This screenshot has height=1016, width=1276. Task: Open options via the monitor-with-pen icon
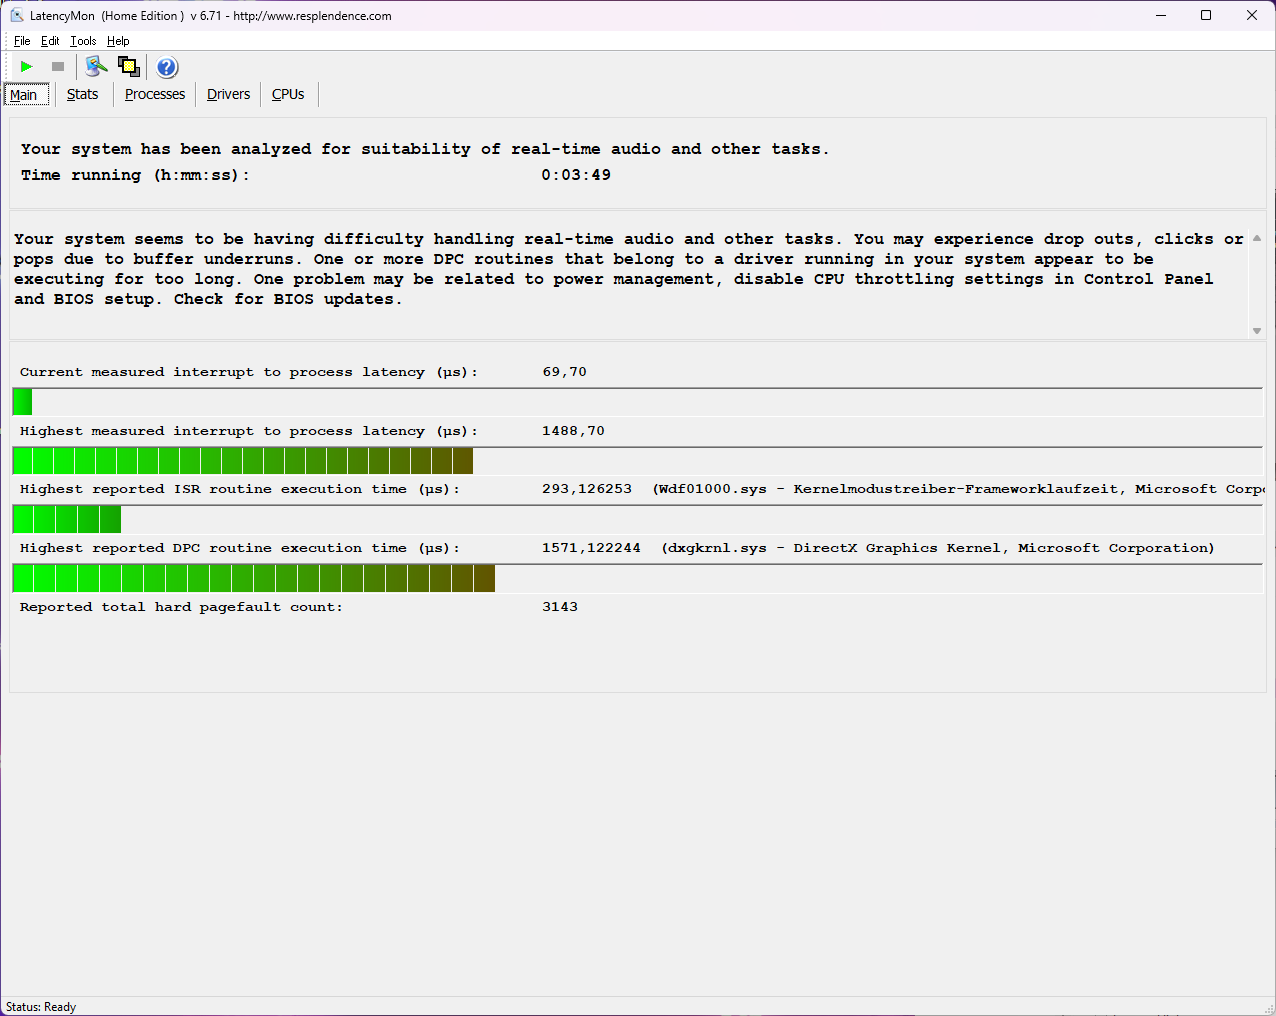point(96,67)
